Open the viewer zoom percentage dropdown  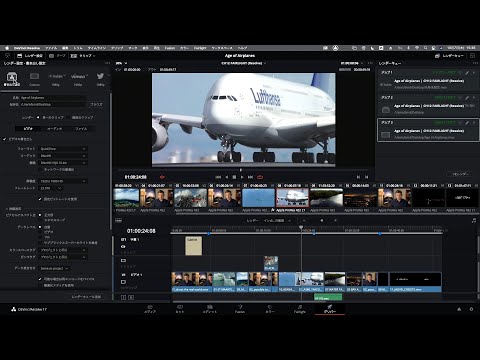point(121,63)
